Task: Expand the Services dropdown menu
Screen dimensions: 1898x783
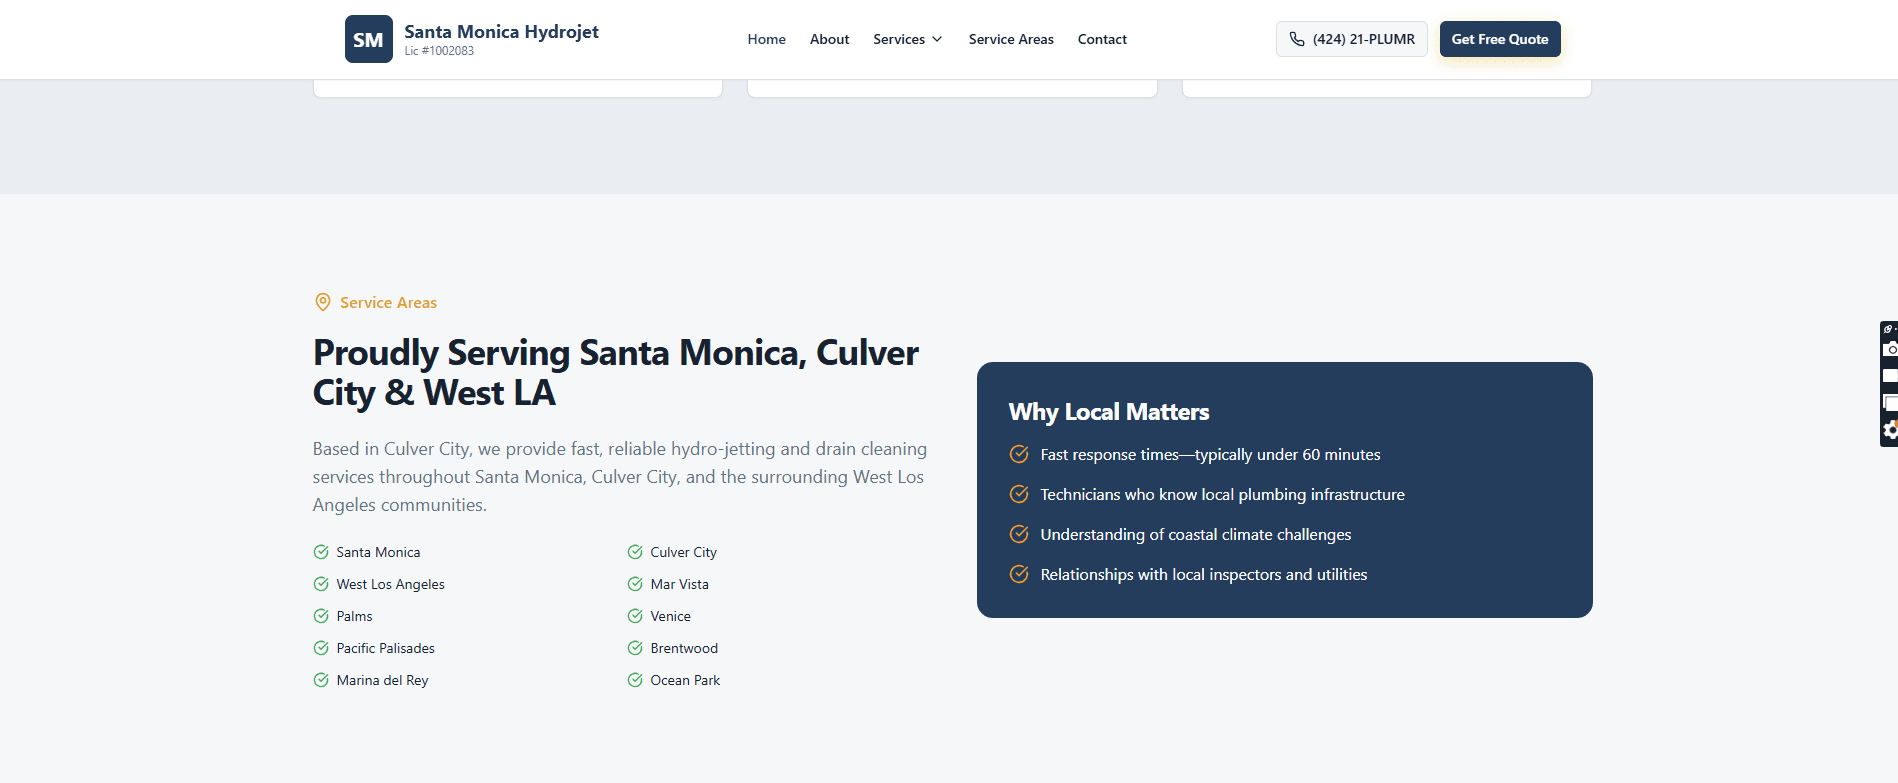Action: click(x=899, y=39)
